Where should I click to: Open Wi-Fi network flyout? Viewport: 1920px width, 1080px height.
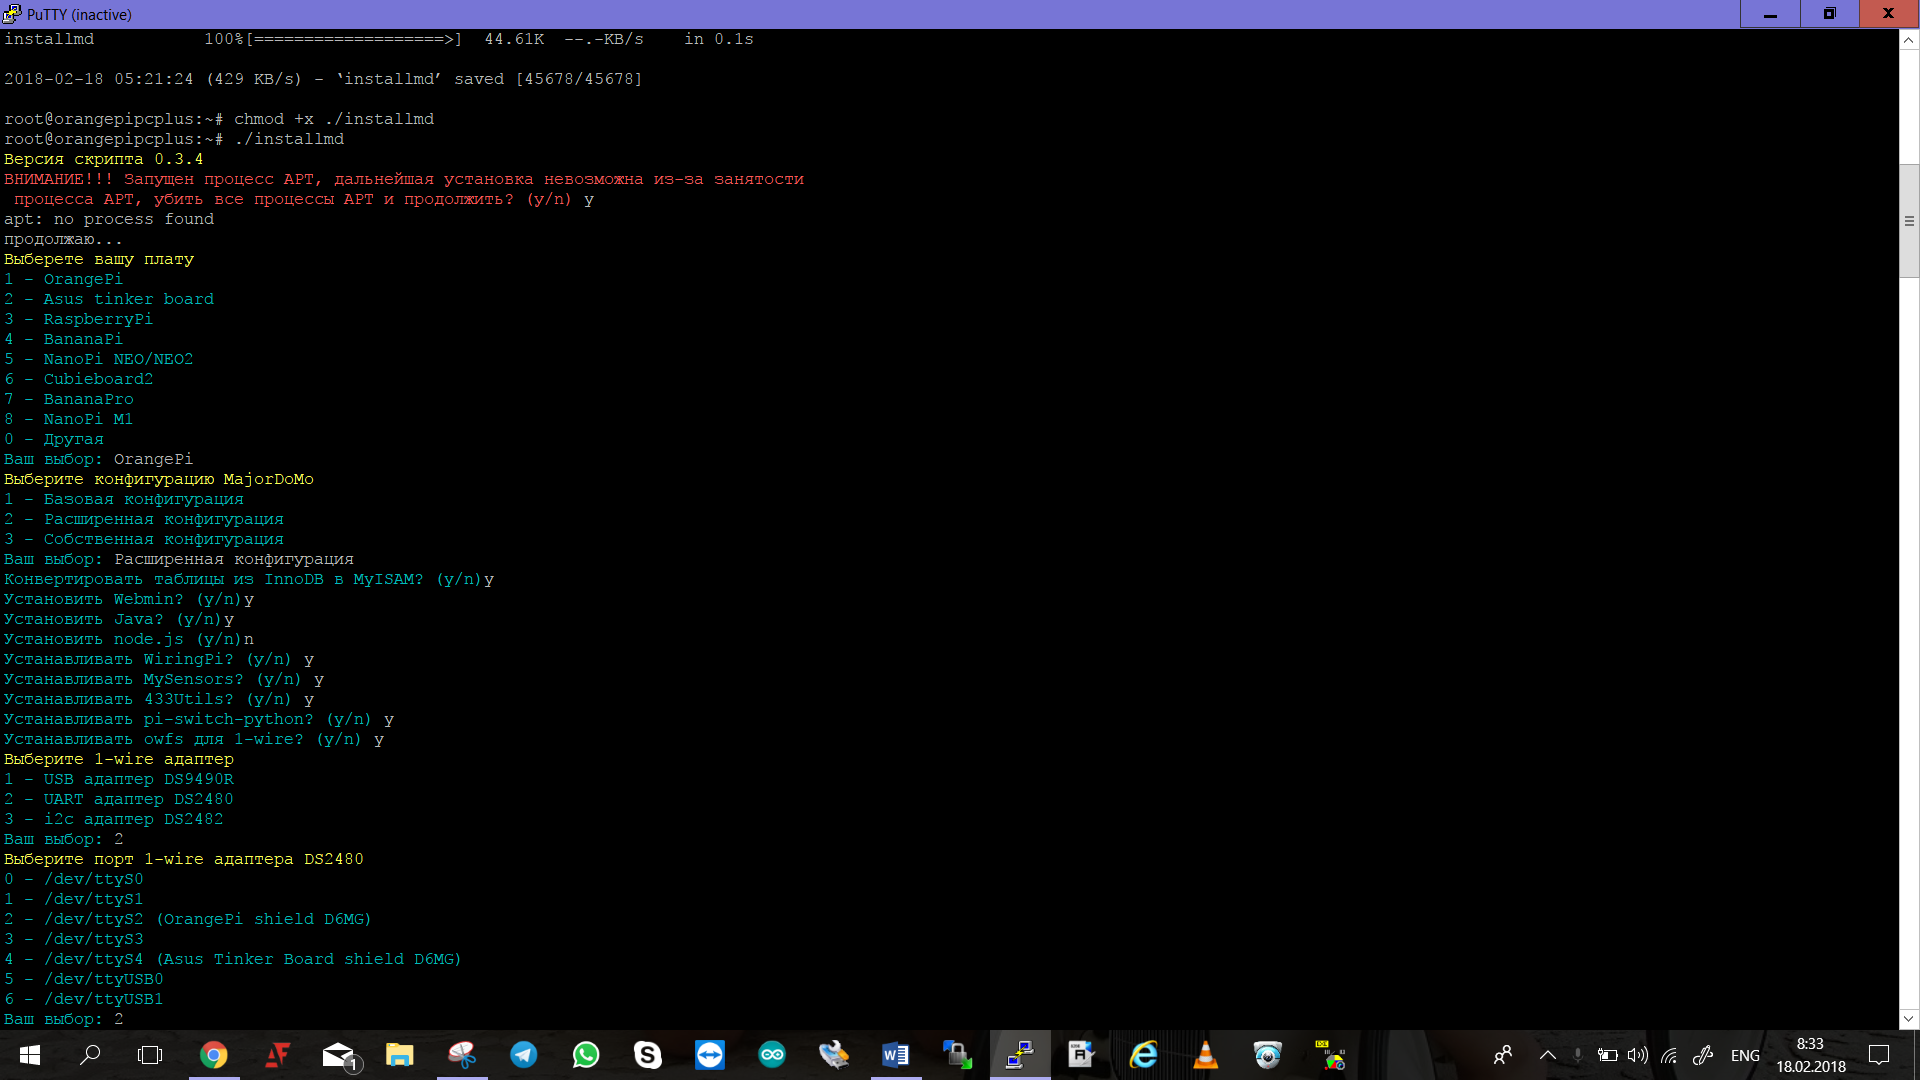pos(1669,1055)
